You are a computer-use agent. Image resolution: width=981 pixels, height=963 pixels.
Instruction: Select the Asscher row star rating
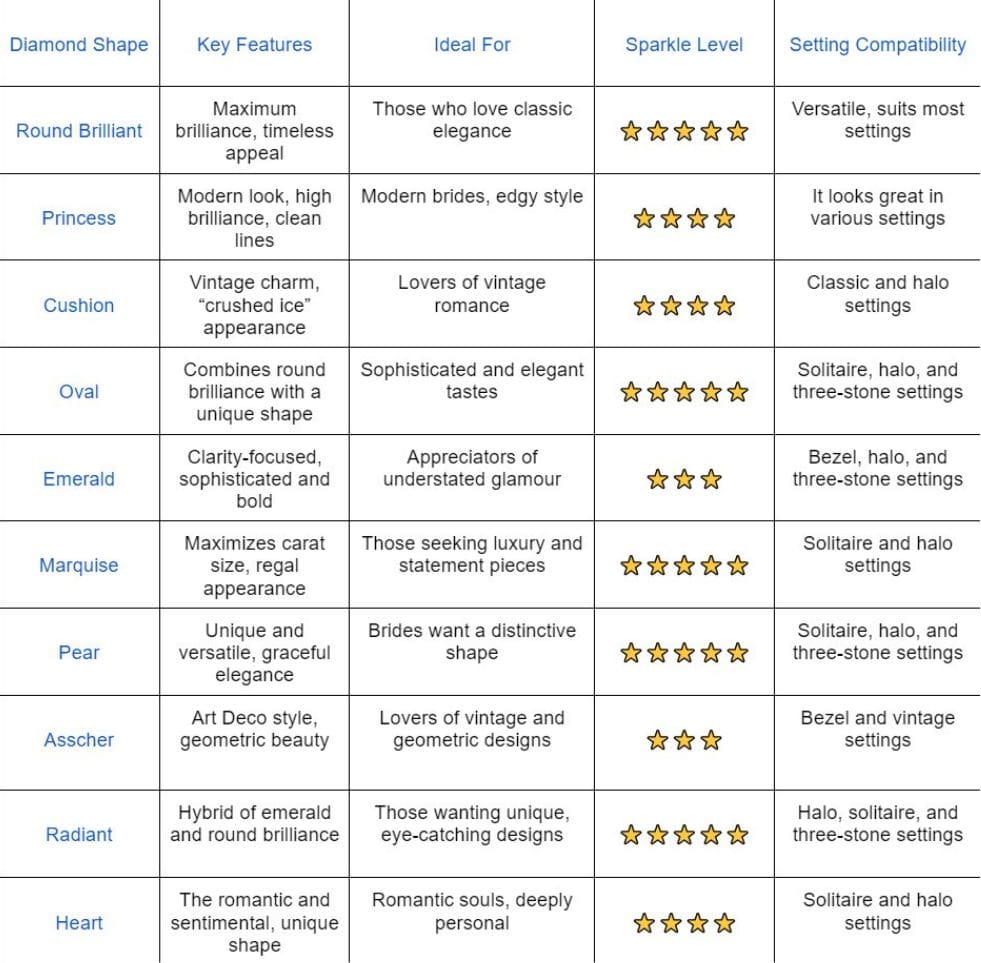(684, 741)
